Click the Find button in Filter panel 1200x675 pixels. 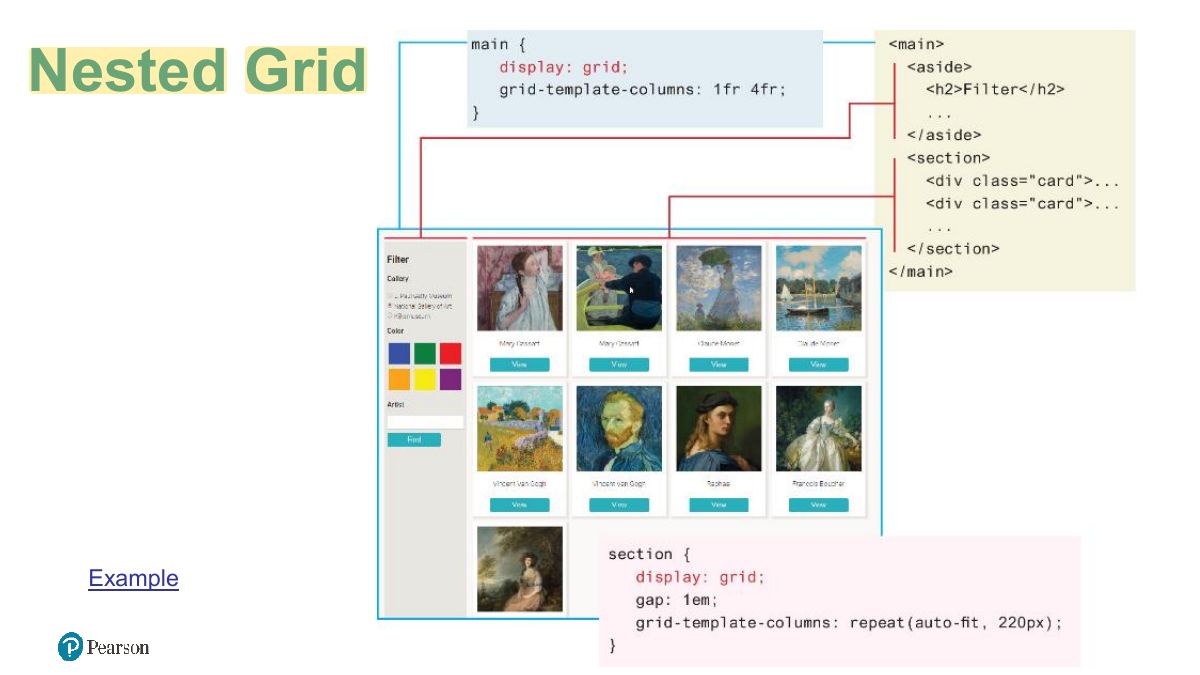coord(414,440)
